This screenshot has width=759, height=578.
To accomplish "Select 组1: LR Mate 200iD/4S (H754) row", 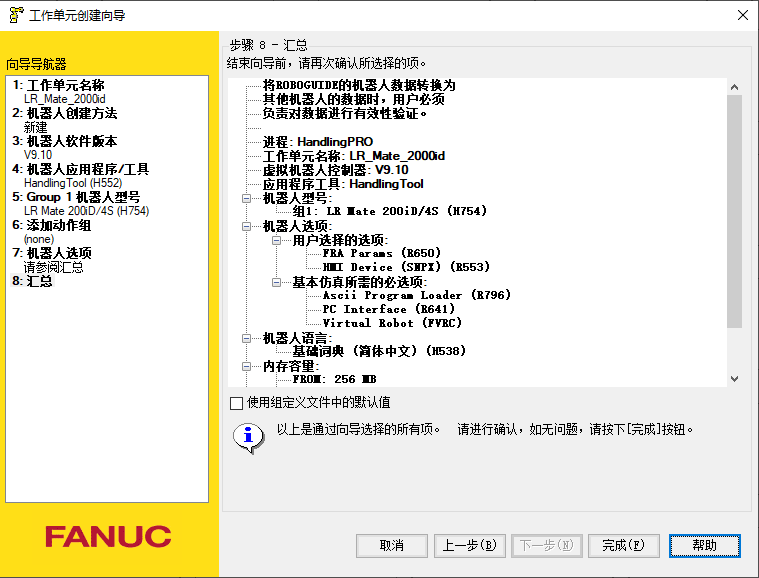I will [x=390, y=212].
